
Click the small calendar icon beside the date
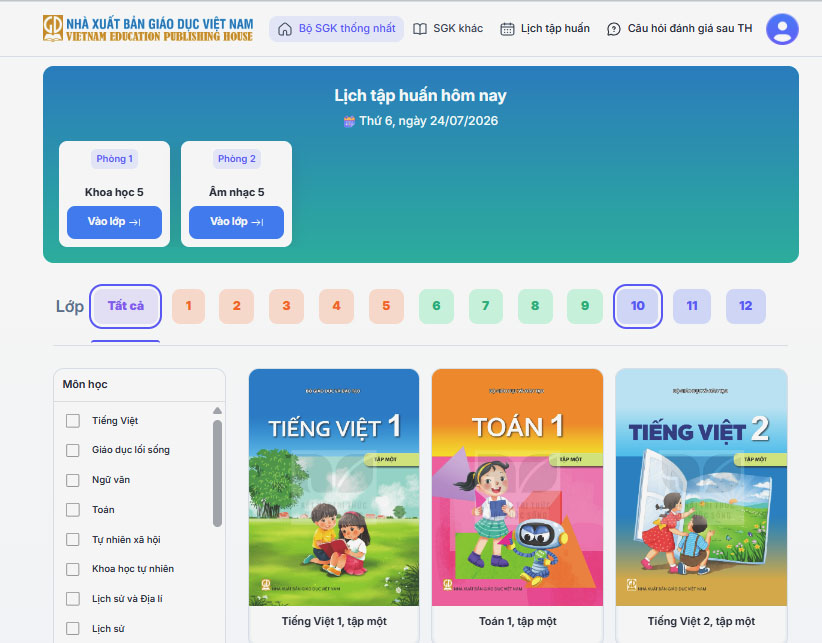(x=349, y=122)
